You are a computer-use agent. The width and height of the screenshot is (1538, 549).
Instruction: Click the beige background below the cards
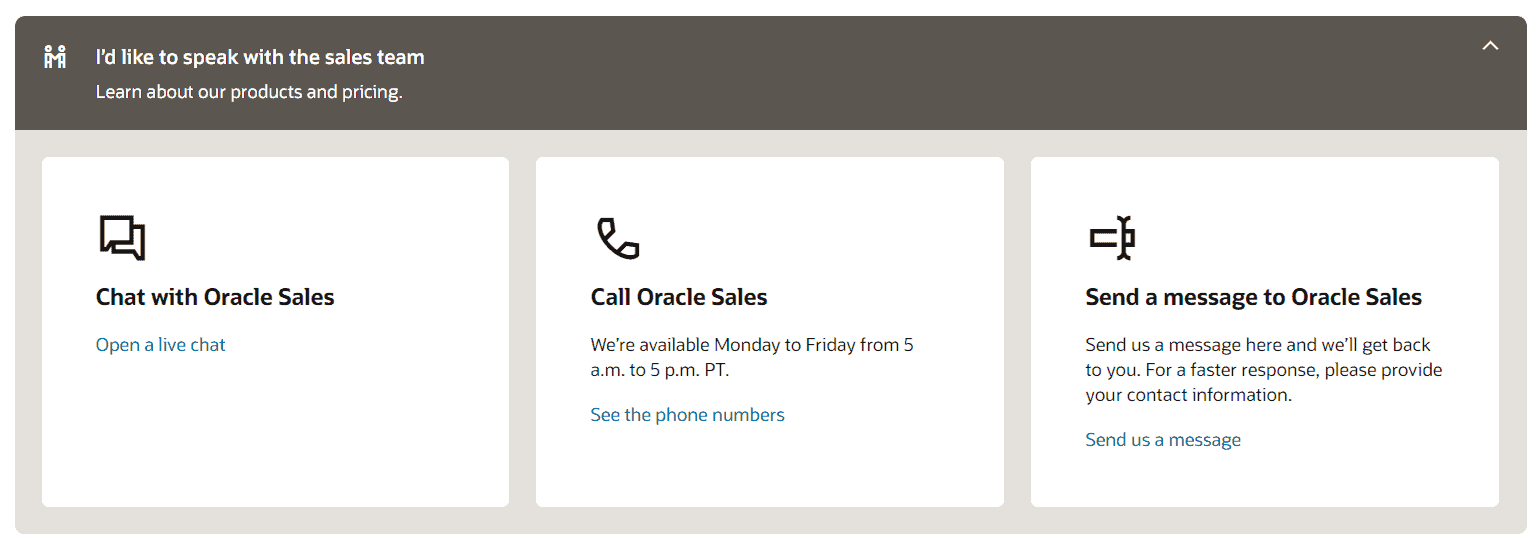point(770,520)
